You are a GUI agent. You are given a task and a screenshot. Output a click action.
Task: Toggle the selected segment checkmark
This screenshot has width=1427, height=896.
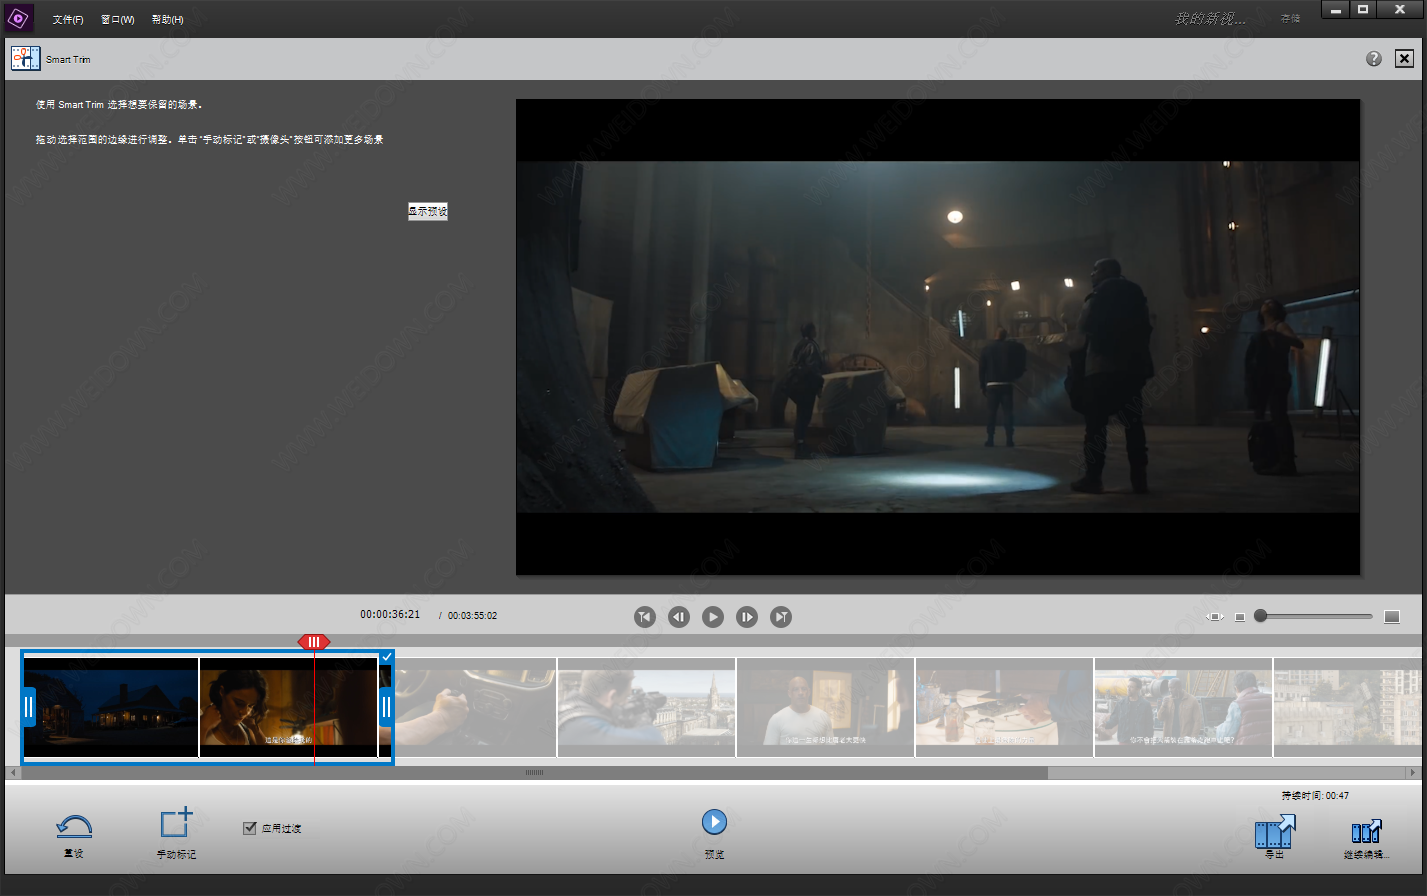387,657
